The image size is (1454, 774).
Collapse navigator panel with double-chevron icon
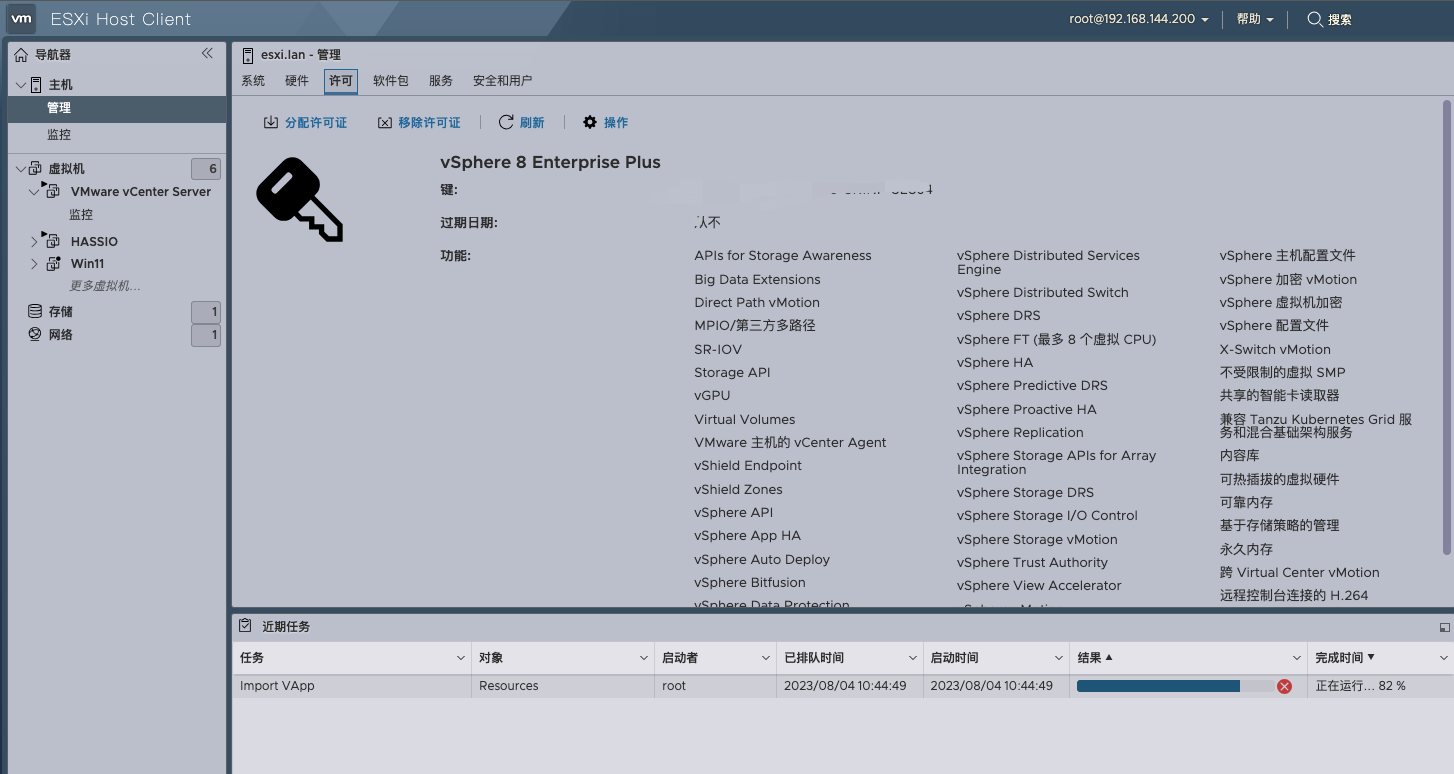[207, 54]
